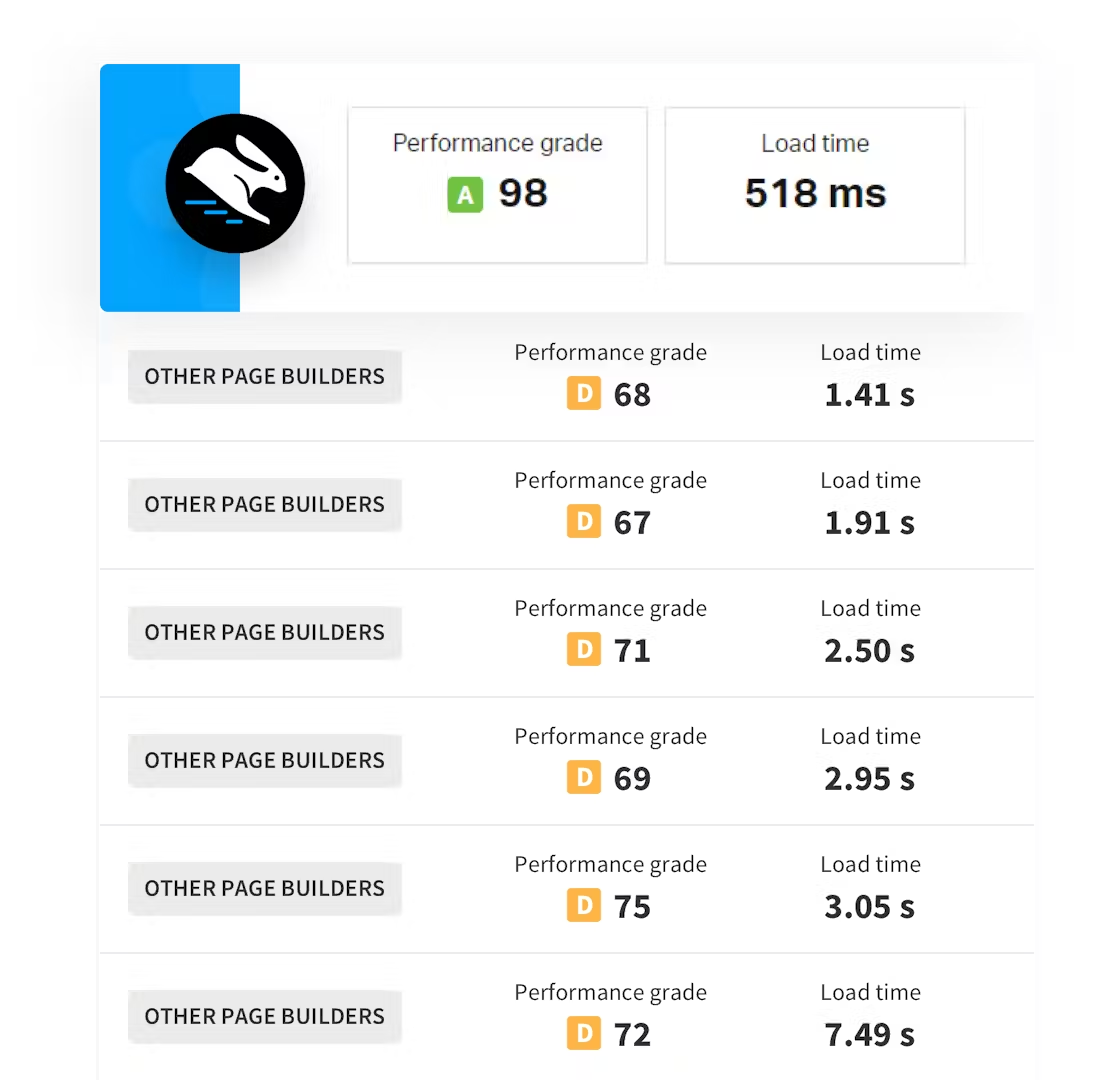
Task: Click the D badge next to 75
Action: (x=584, y=905)
